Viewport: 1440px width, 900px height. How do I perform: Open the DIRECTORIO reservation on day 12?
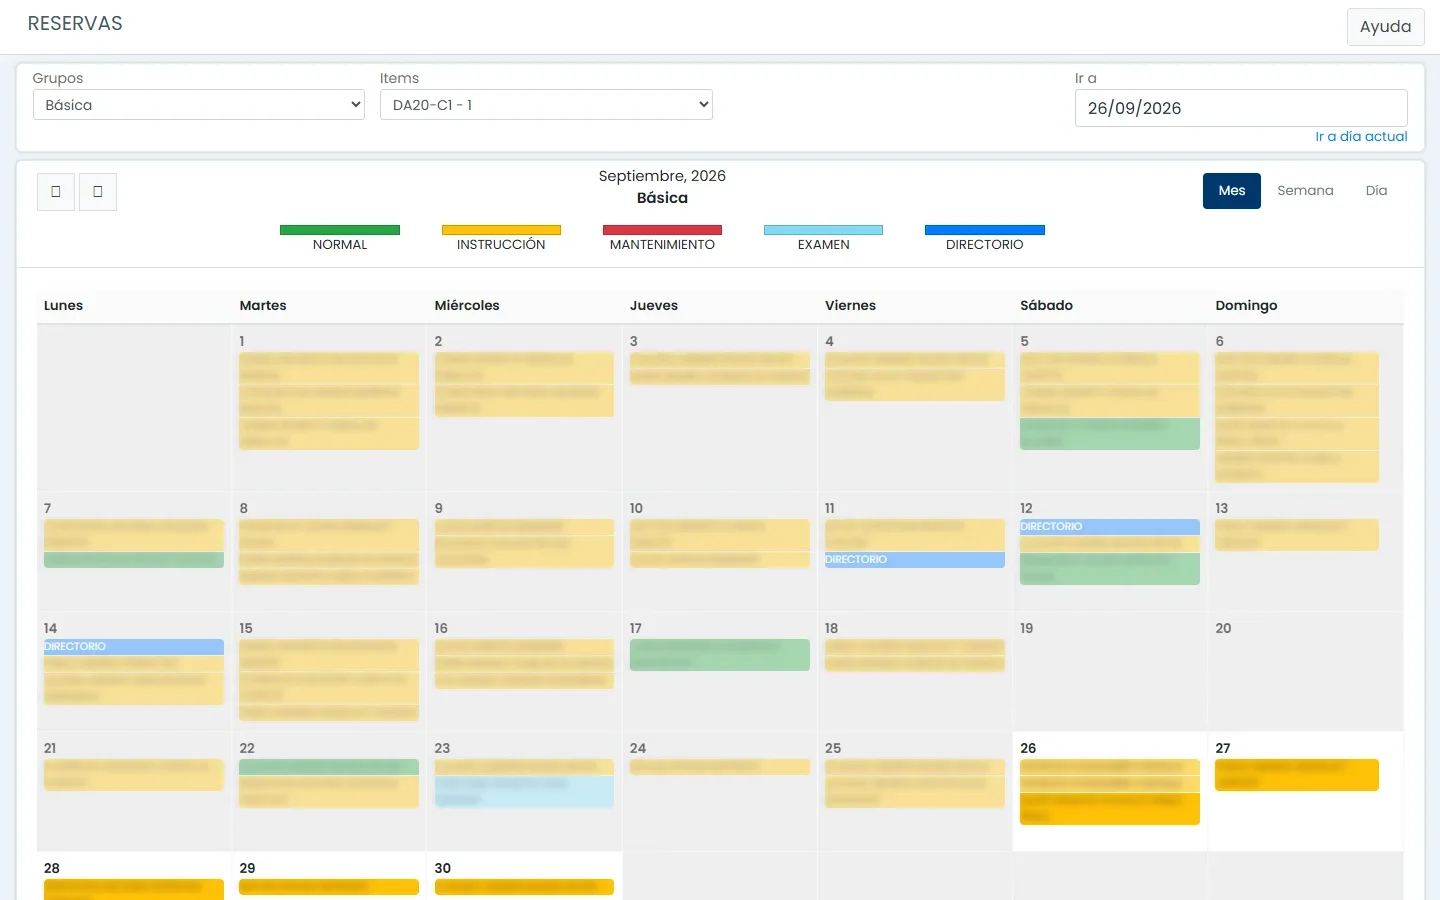coord(1109,527)
